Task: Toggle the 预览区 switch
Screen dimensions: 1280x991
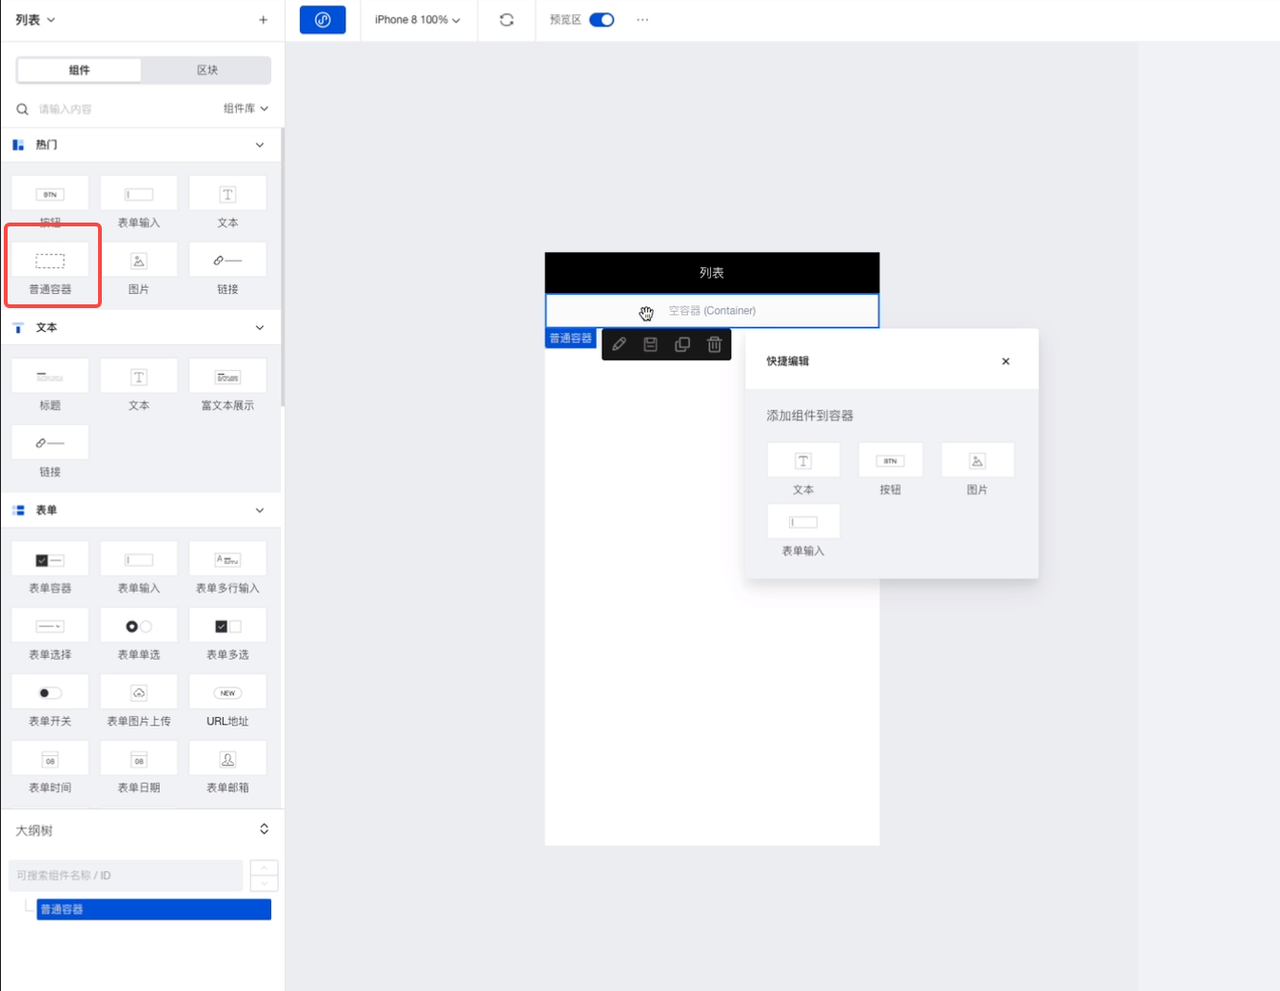Action: 602,20
